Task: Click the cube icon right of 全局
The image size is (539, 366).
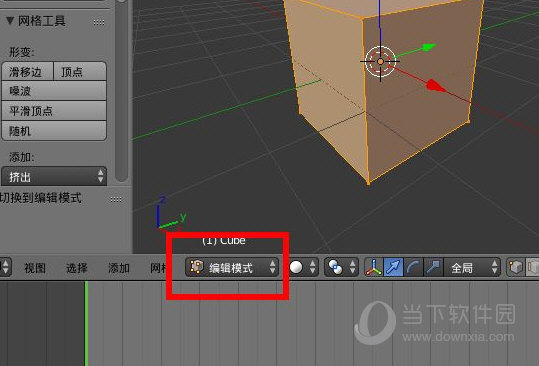Action: (515, 267)
